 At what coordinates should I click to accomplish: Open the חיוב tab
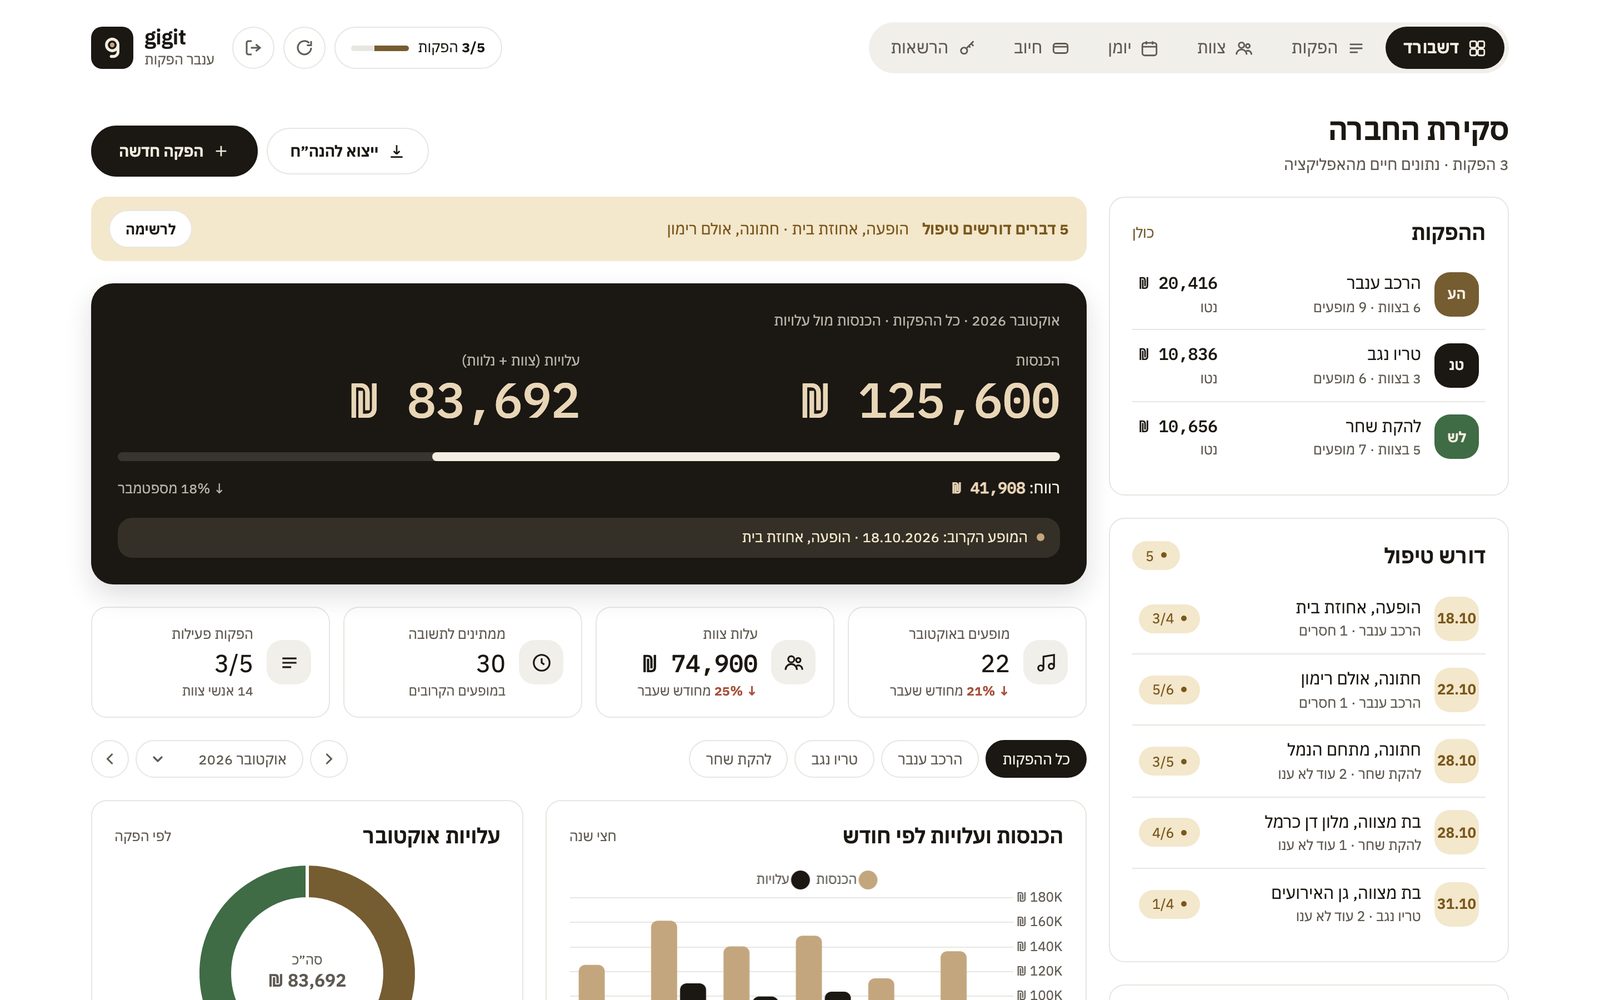click(1040, 48)
